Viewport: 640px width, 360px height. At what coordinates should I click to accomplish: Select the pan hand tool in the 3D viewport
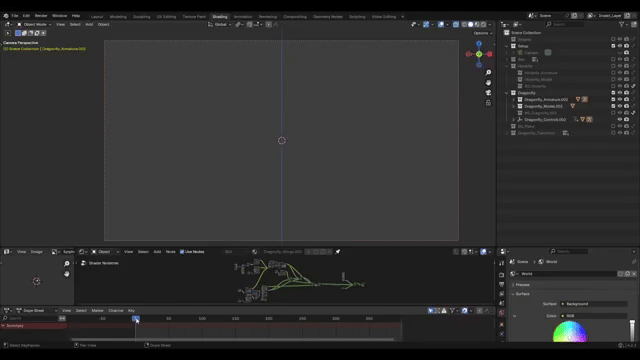pos(488,83)
